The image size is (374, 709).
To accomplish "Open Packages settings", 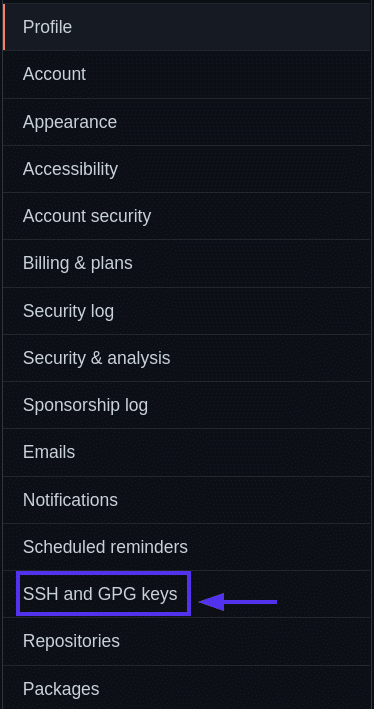I will coord(186,687).
